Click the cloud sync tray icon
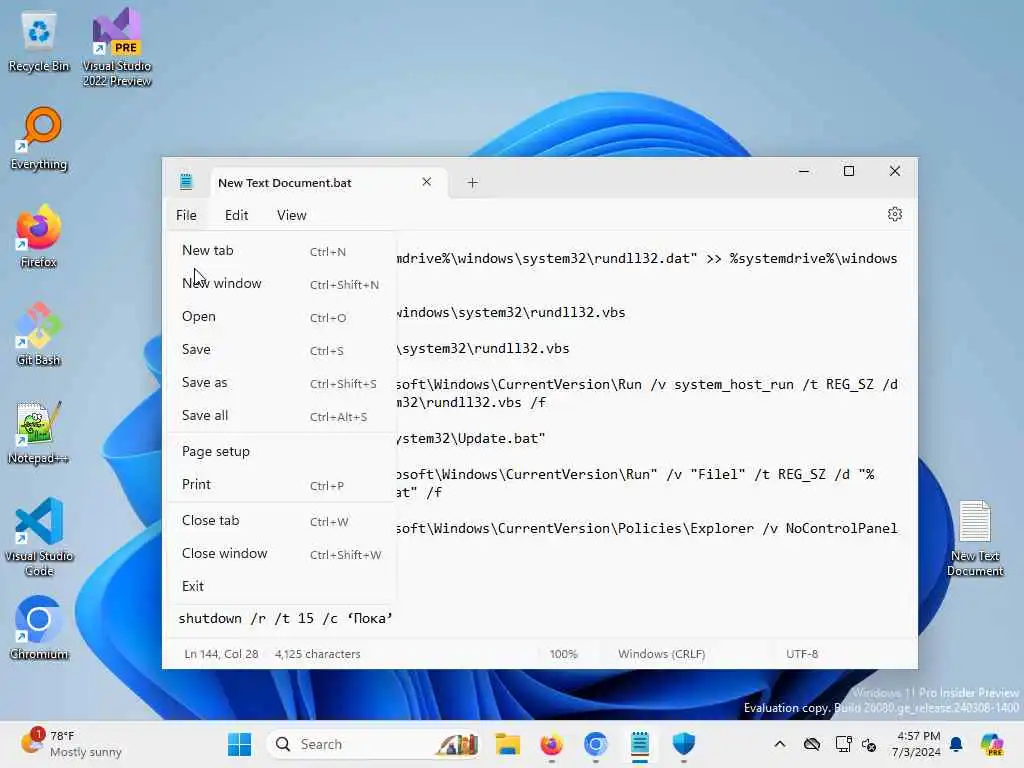 tap(812, 744)
